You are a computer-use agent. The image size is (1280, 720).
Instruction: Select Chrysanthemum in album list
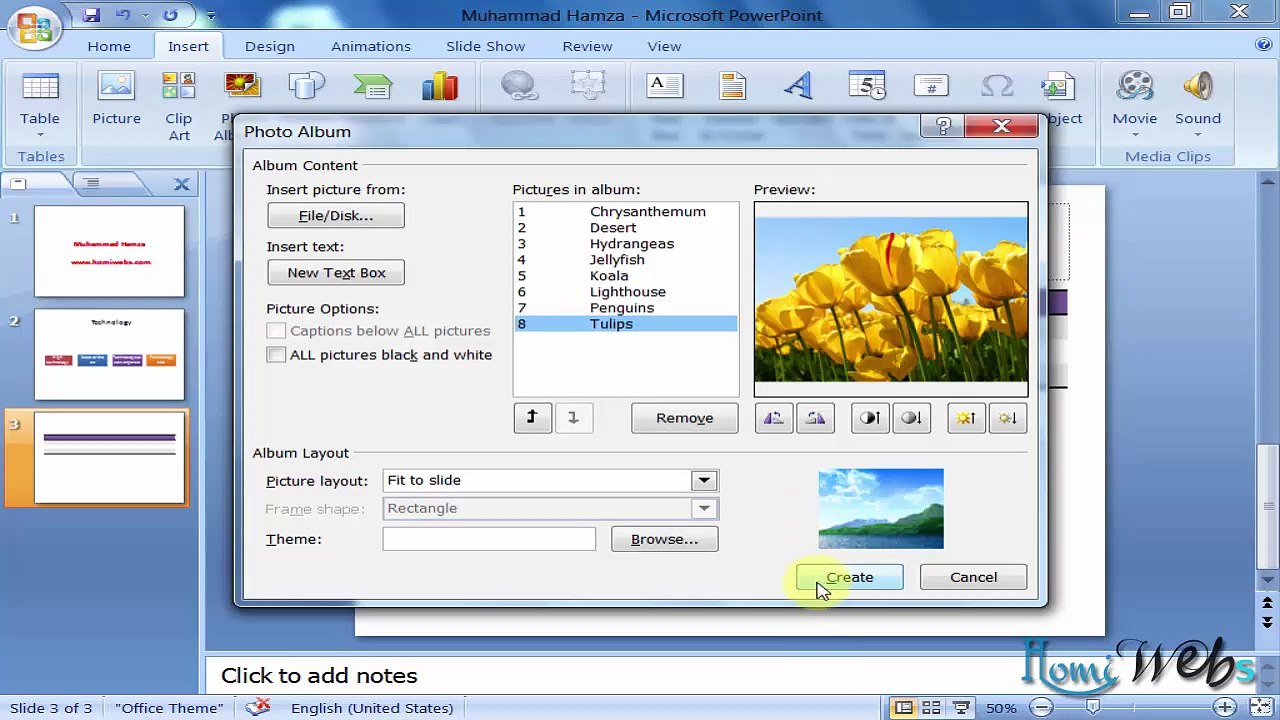625,211
